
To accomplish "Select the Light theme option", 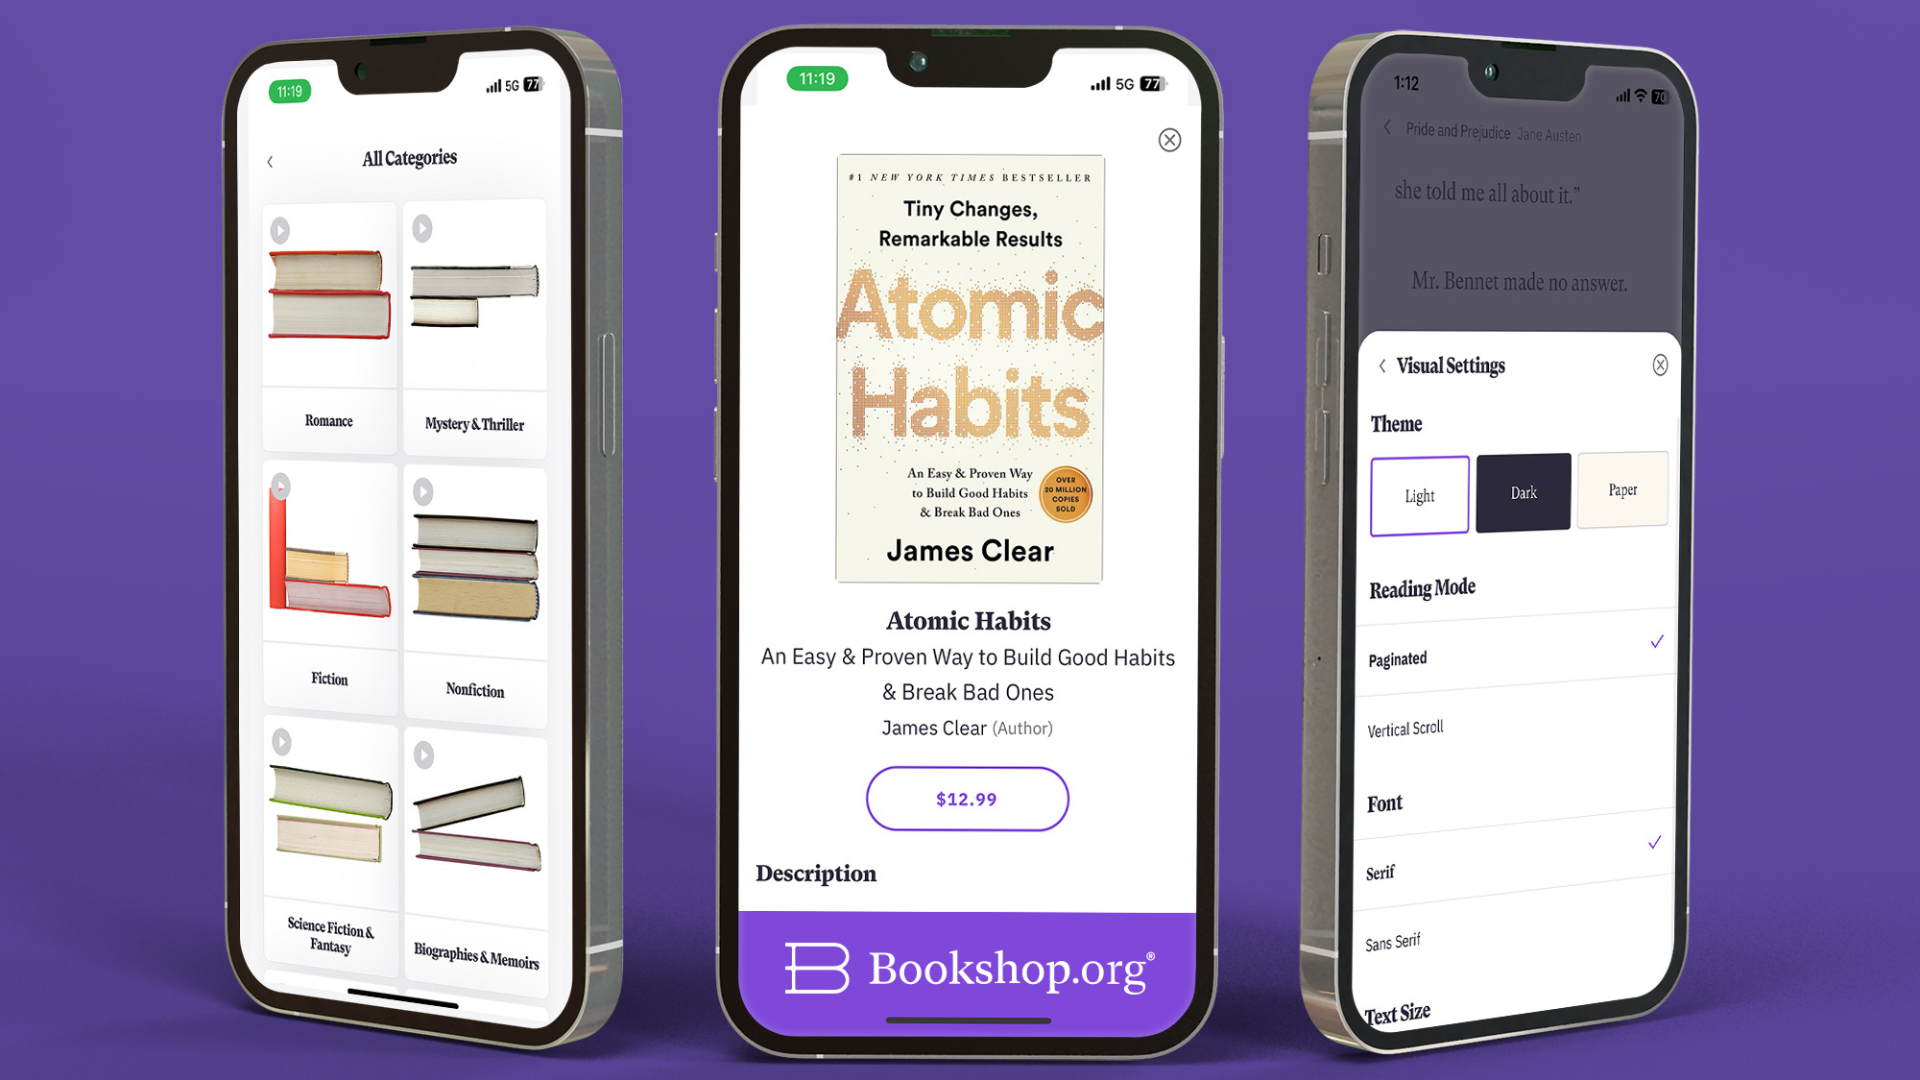I will pos(1418,493).
